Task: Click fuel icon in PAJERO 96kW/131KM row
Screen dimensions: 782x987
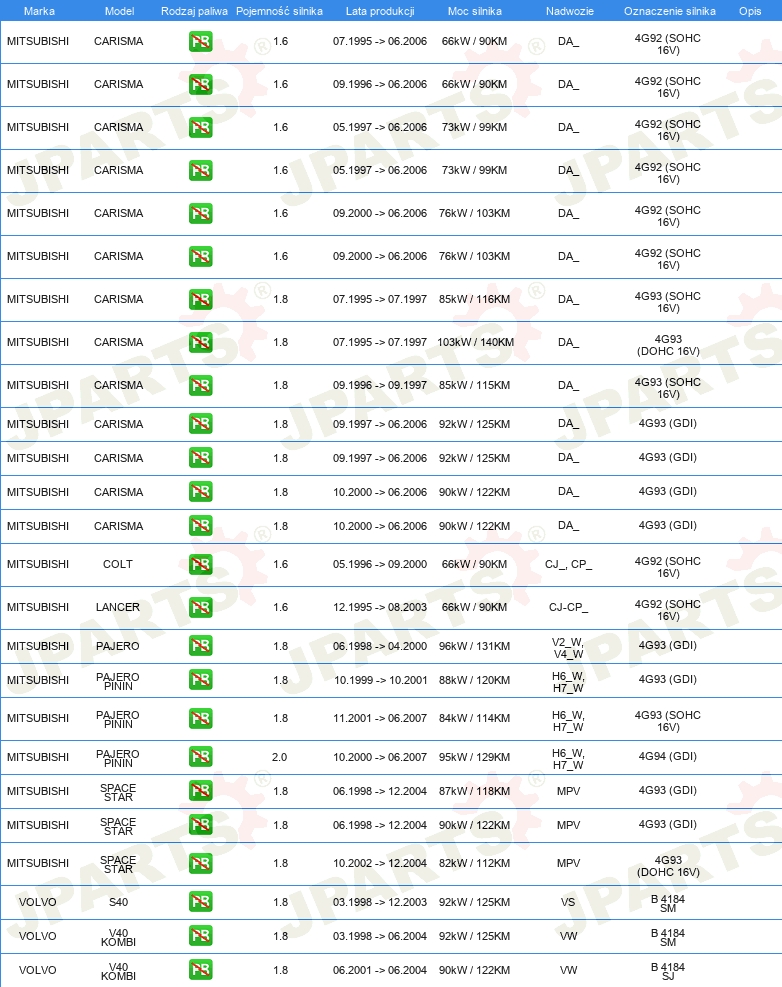Action: (x=200, y=646)
